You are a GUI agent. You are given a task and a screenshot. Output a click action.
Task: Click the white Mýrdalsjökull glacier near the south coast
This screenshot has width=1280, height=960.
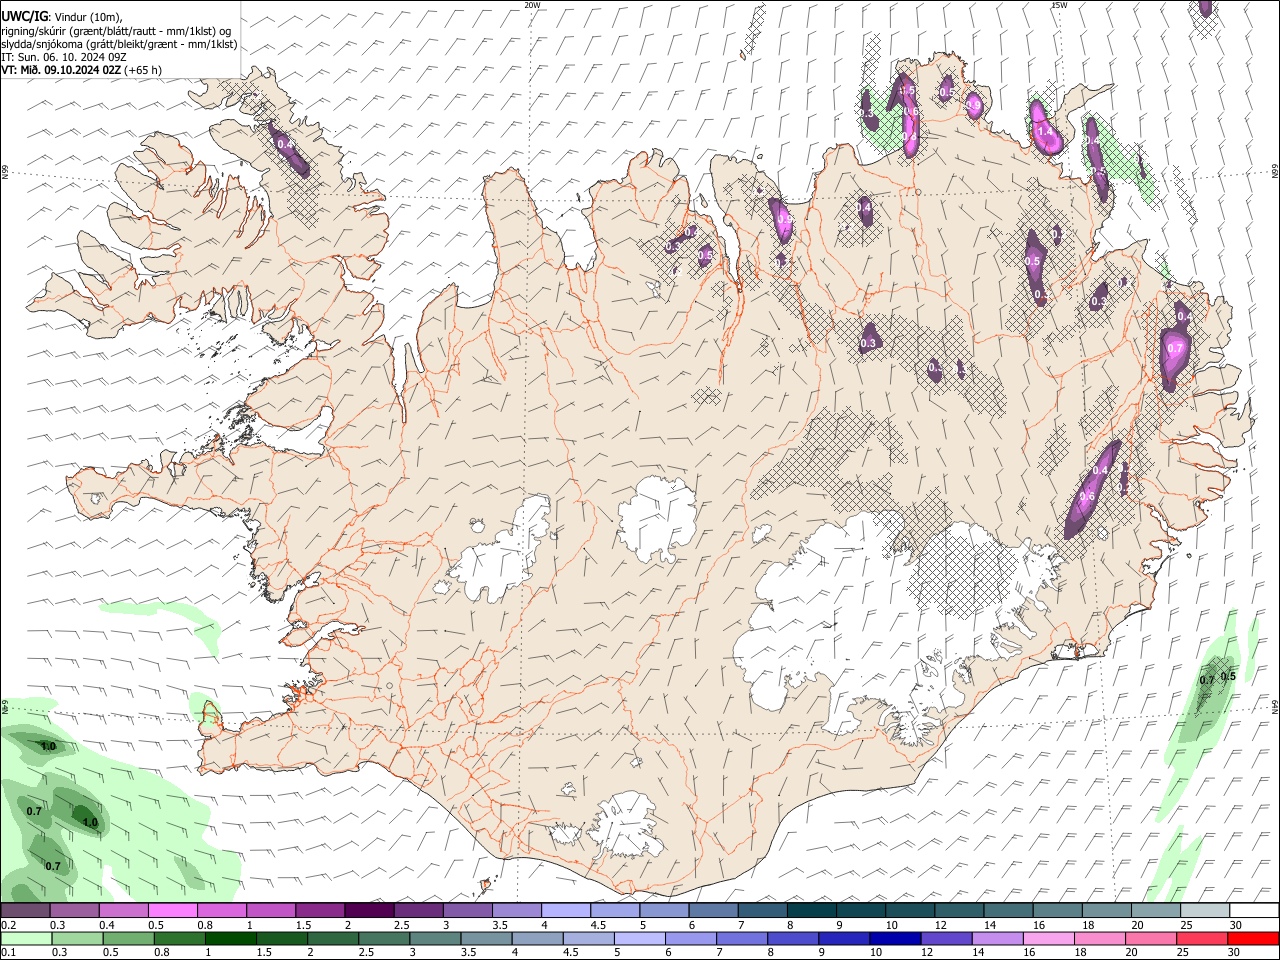627,826
